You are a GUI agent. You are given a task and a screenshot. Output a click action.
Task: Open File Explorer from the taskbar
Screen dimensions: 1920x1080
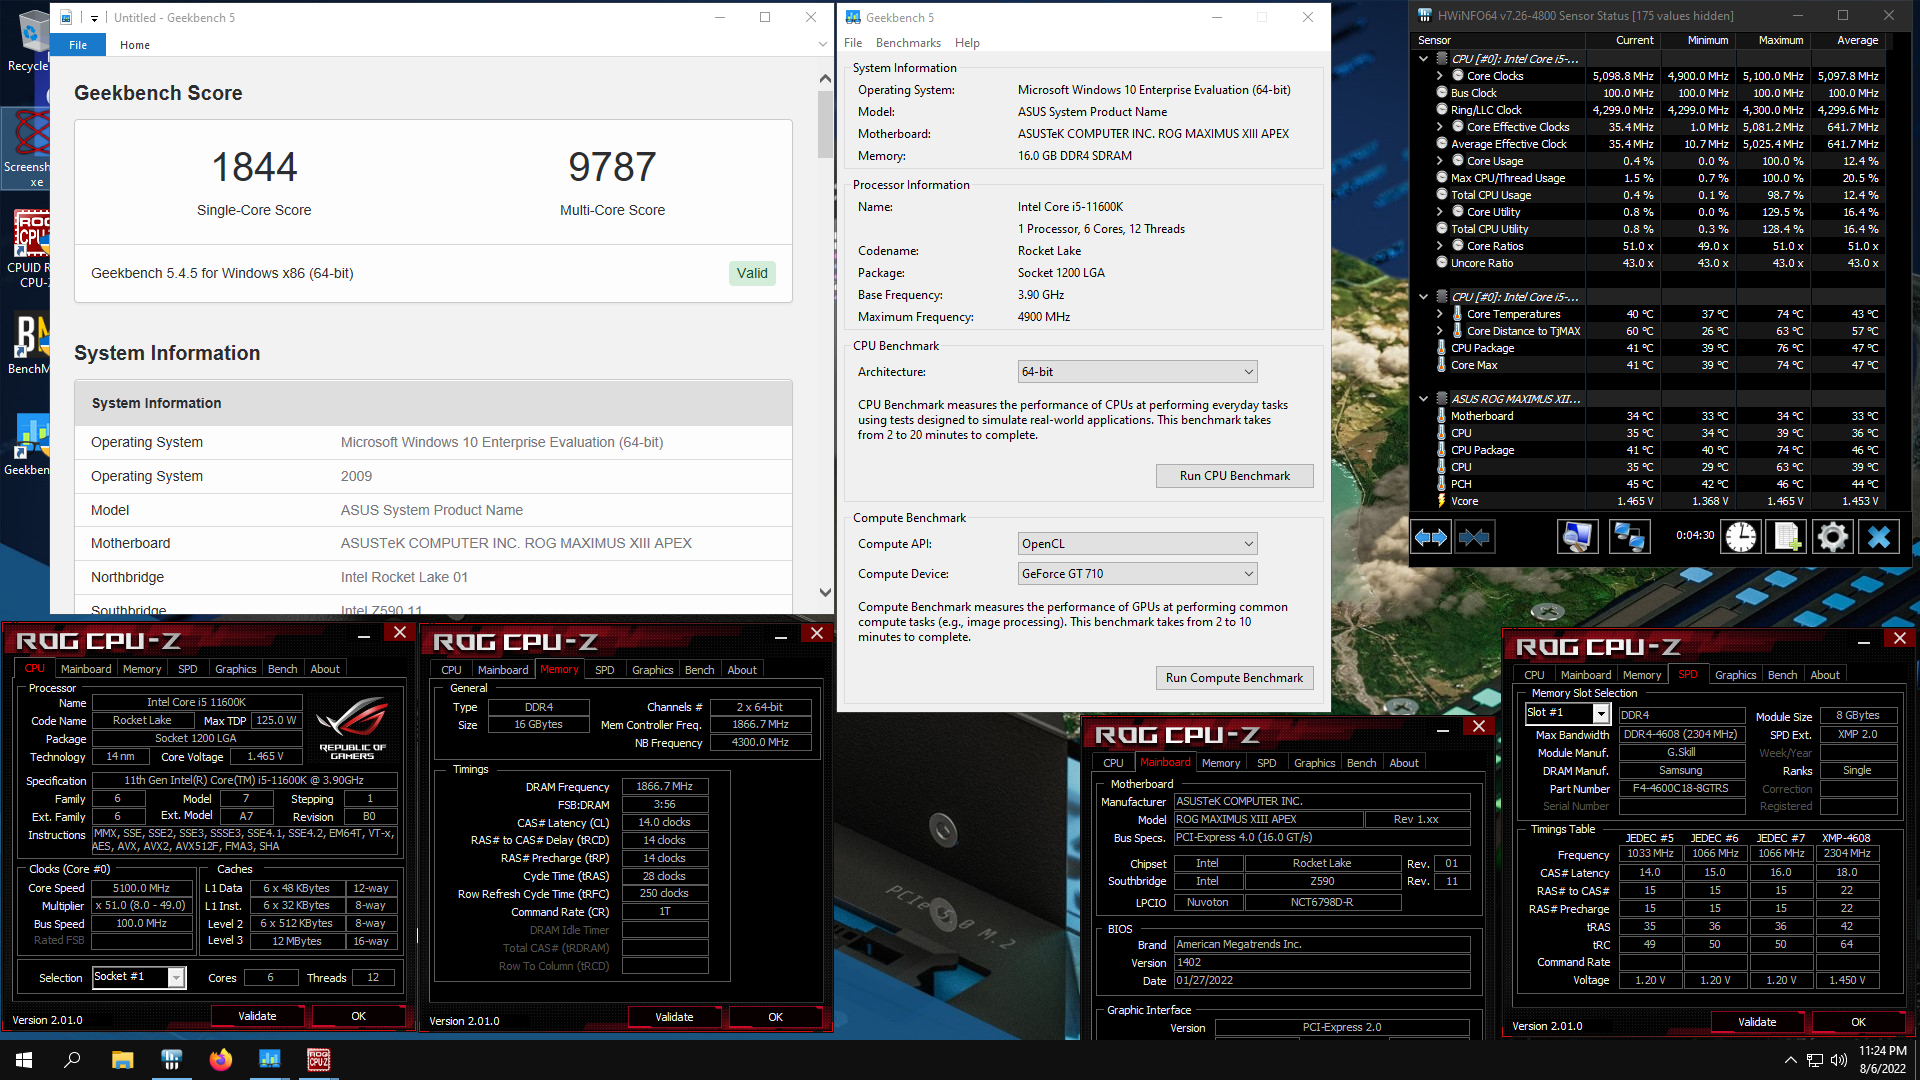pyautogui.click(x=122, y=1060)
